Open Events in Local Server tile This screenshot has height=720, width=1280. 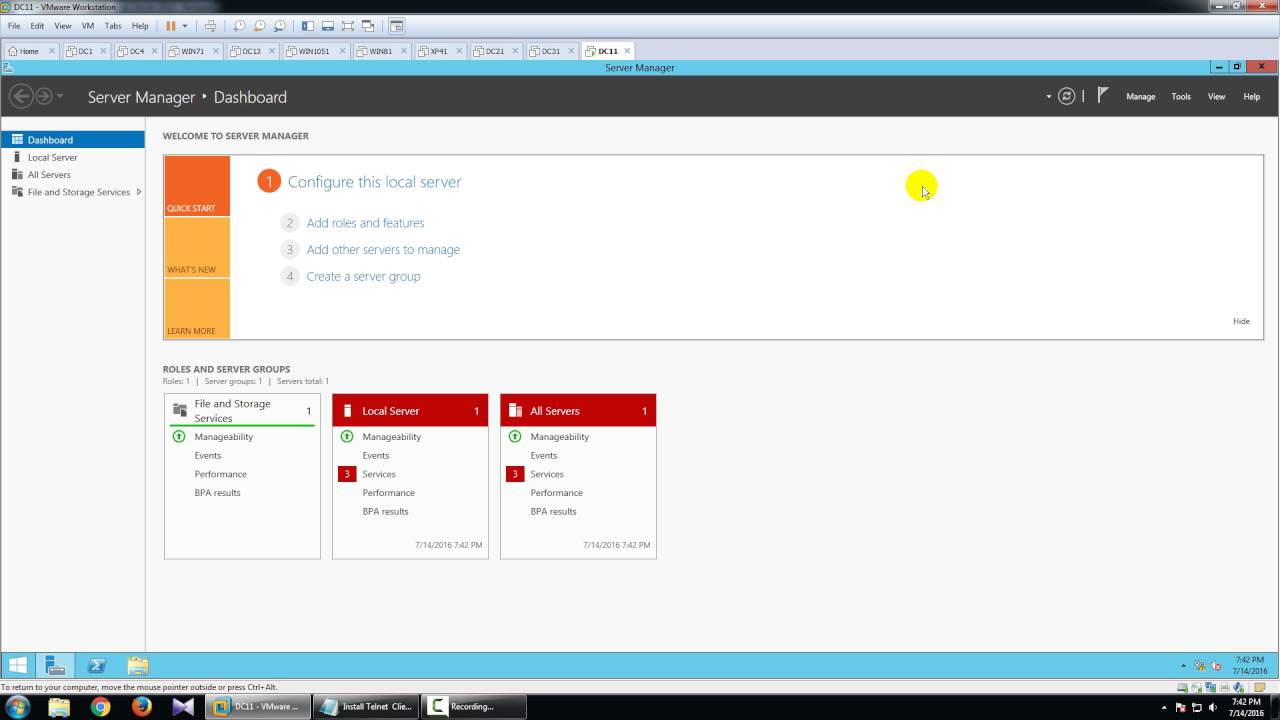click(x=376, y=456)
